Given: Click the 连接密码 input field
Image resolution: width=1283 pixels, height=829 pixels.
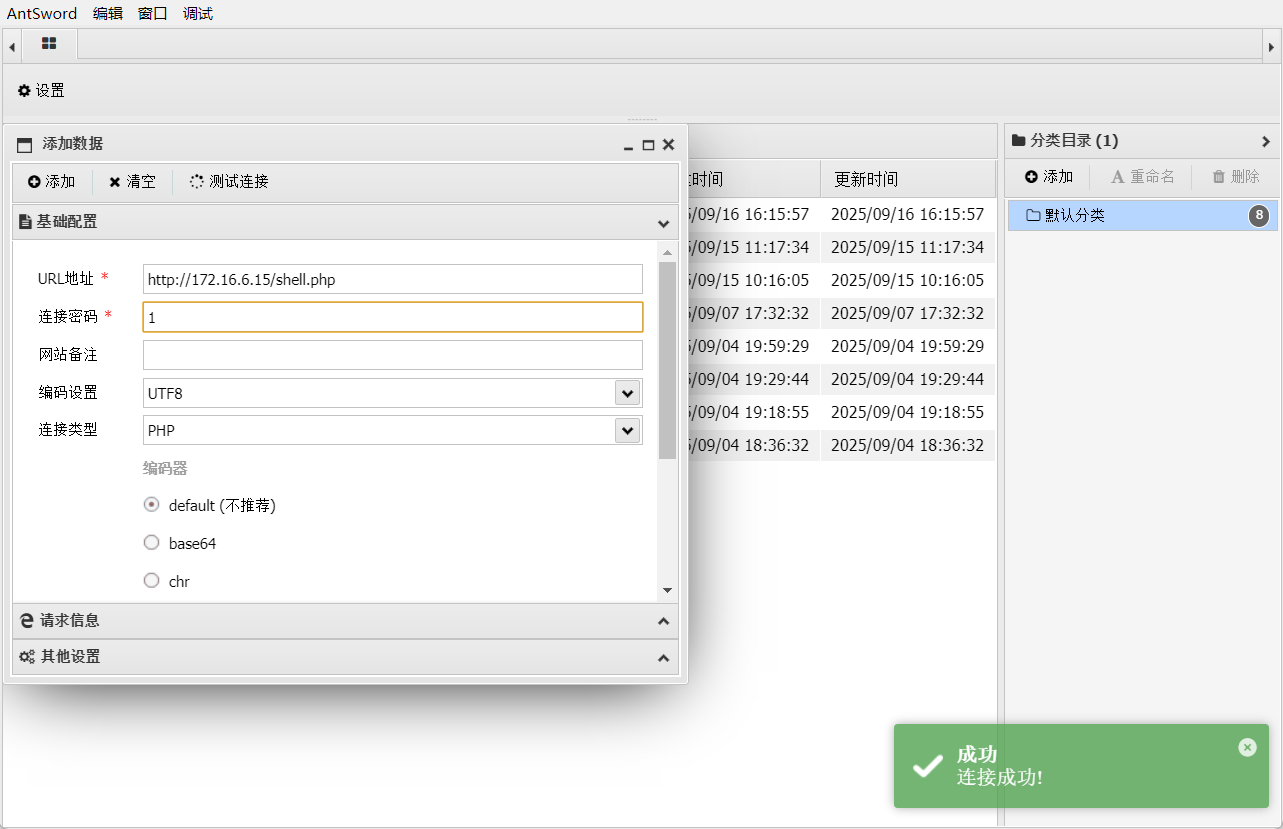Looking at the screenshot, I should pyautogui.click(x=393, y=317).
